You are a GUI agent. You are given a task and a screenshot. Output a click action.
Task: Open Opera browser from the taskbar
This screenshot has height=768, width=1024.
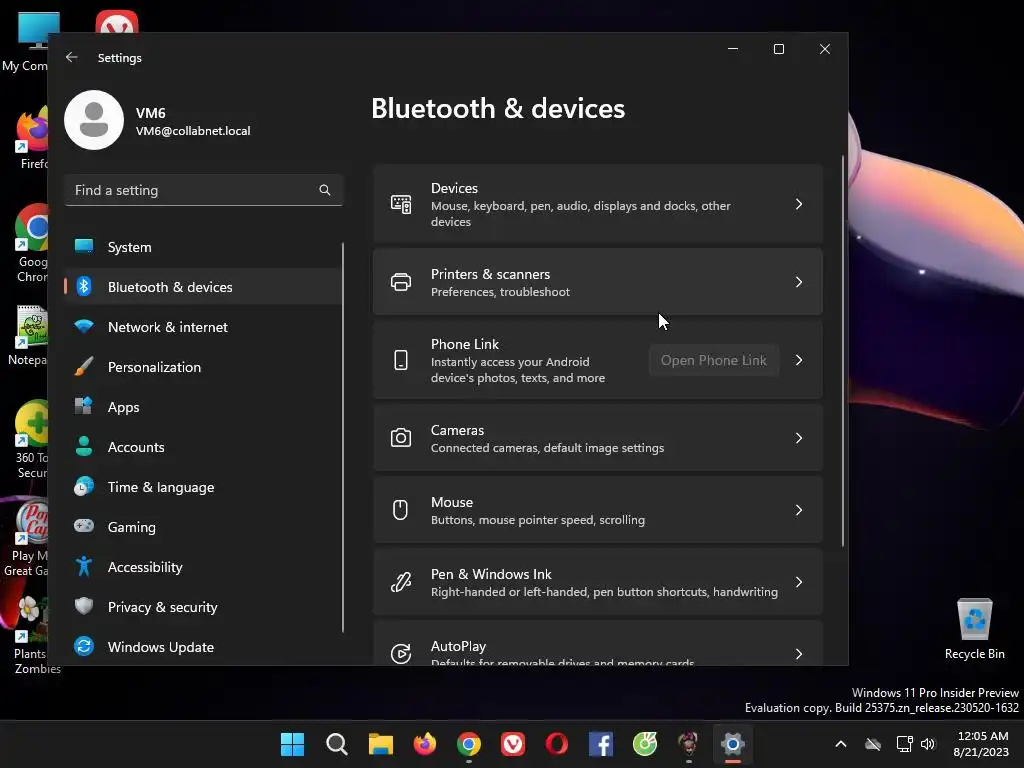(556, 744)
